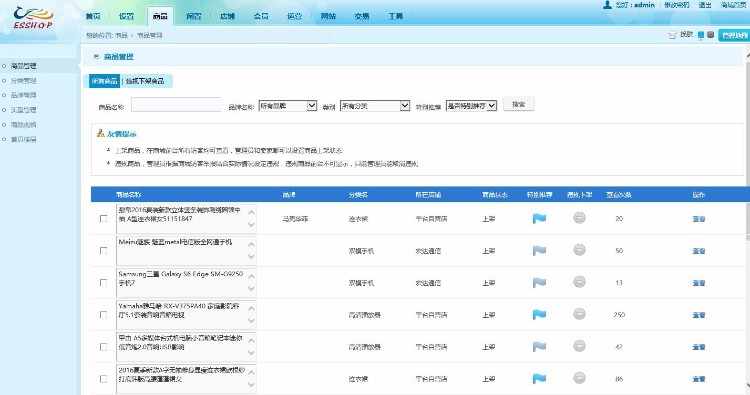750x395 pixels.
Task: Open the 商品 tab in the top navigation
Action: (x=160, y=16)
